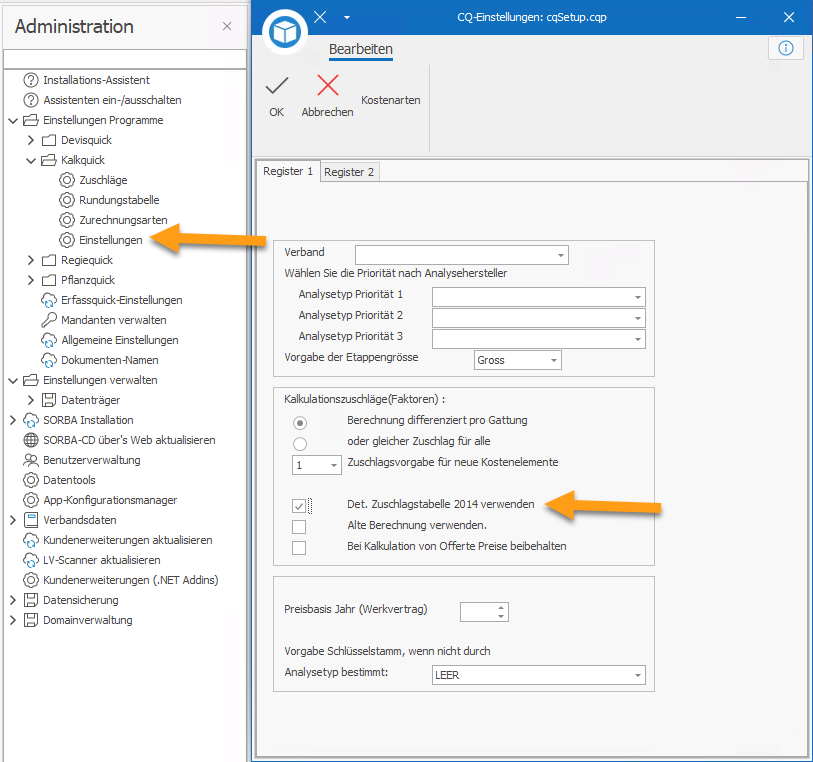Click the blue cube application logo
This screenshot has height=762, width=813.
point(285,32)
